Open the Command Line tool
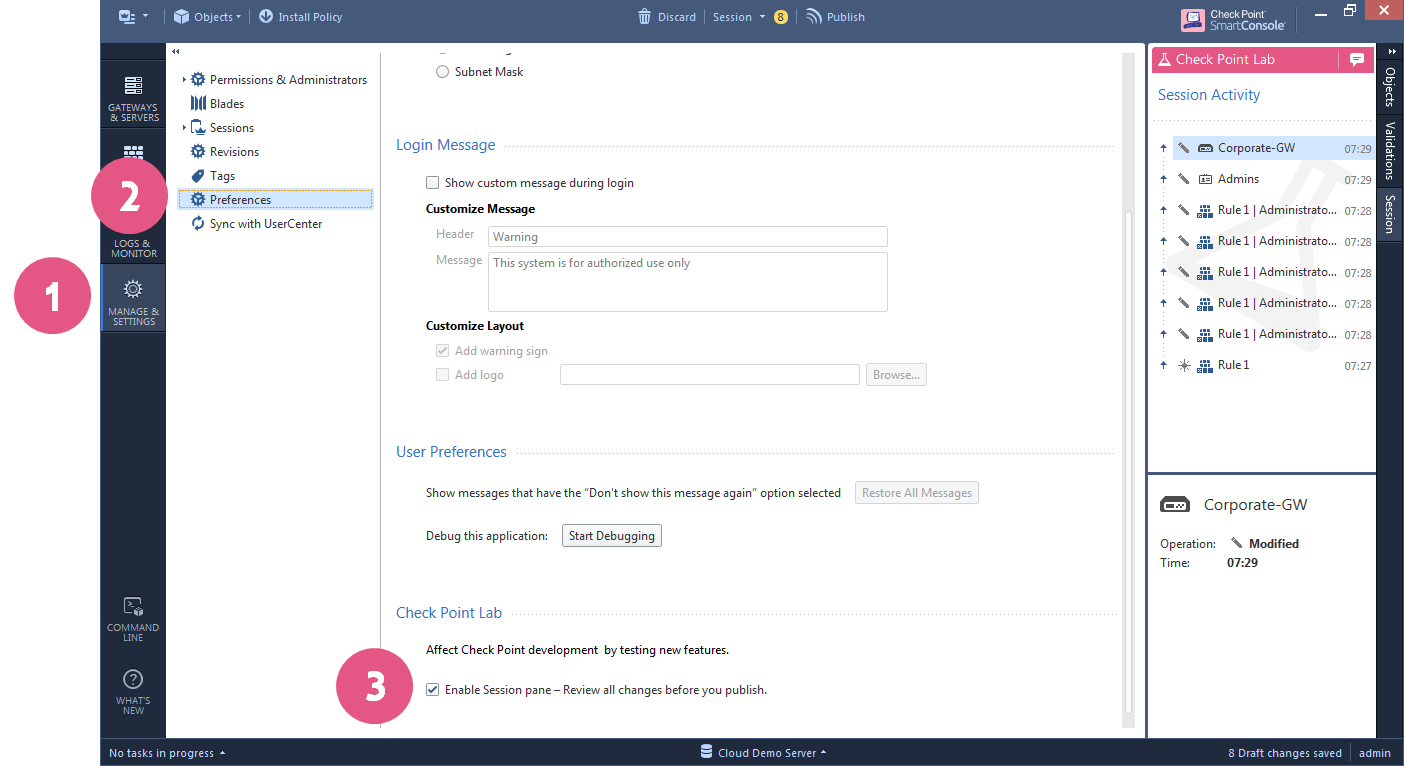Screen dimensions: 1404x766 coord(133,618)
